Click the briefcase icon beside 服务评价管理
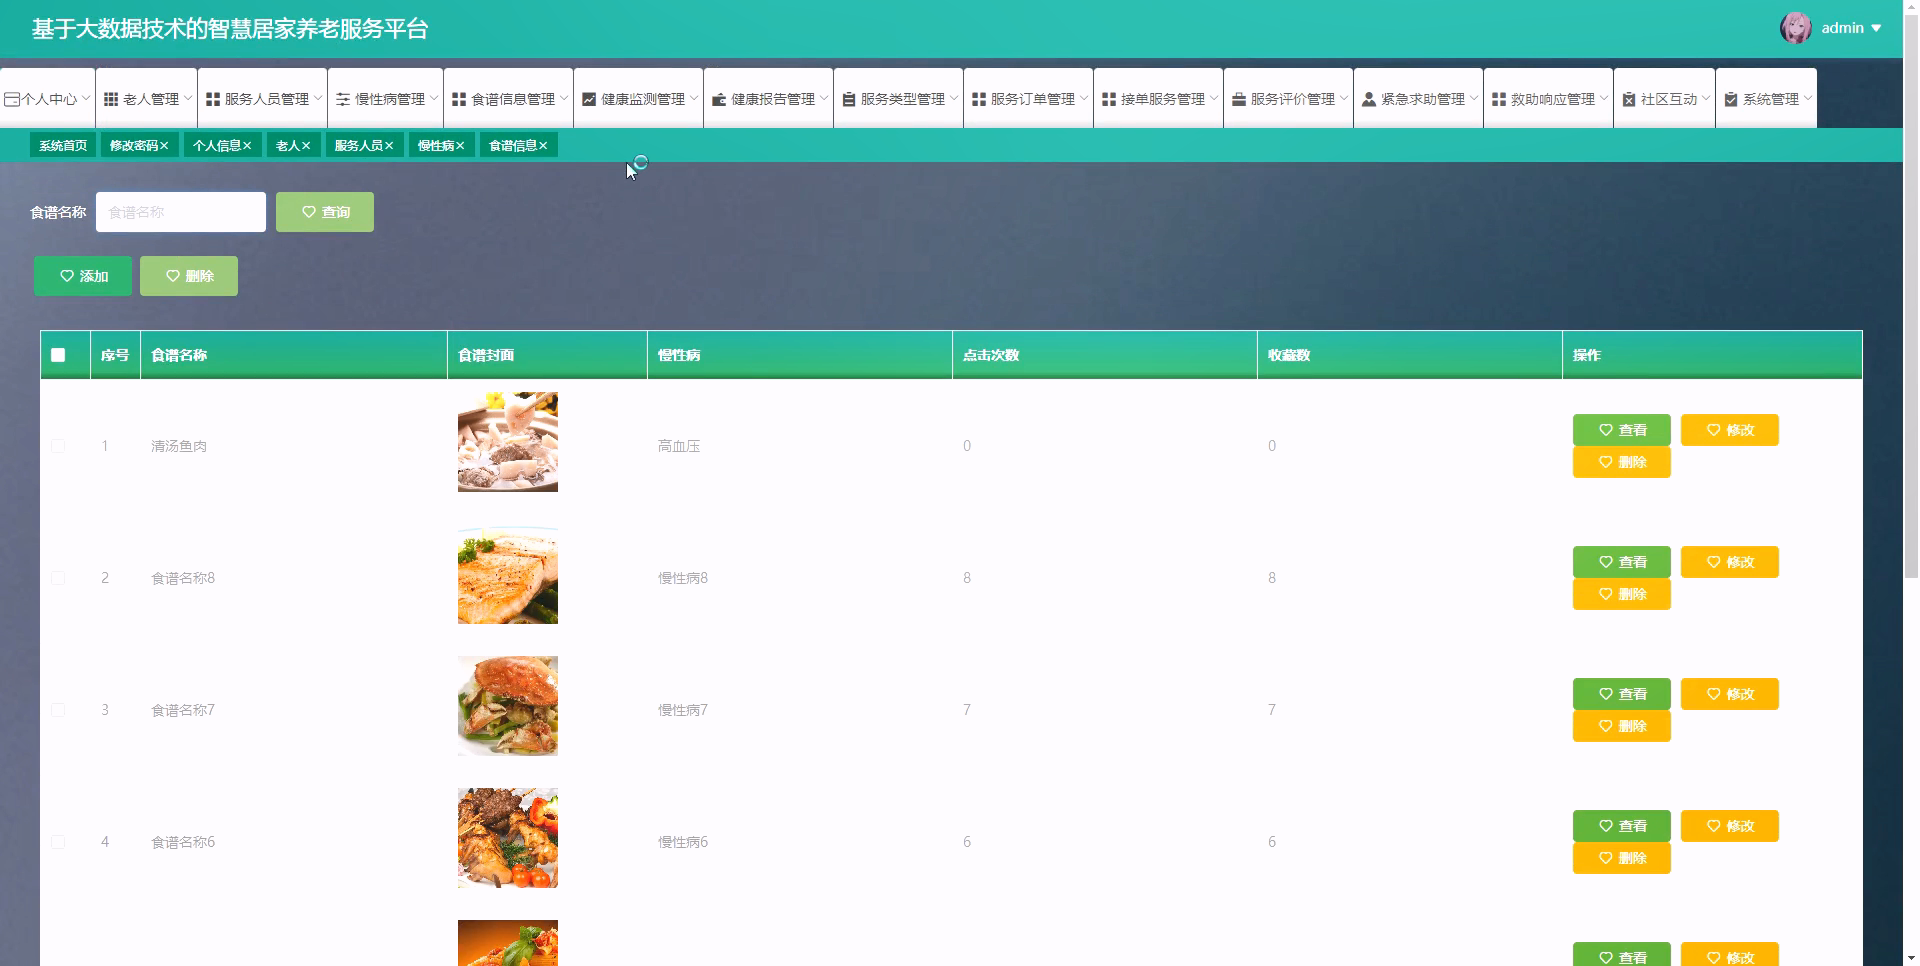Screen dimensions: 1920x966 (x=1239, y=99)
